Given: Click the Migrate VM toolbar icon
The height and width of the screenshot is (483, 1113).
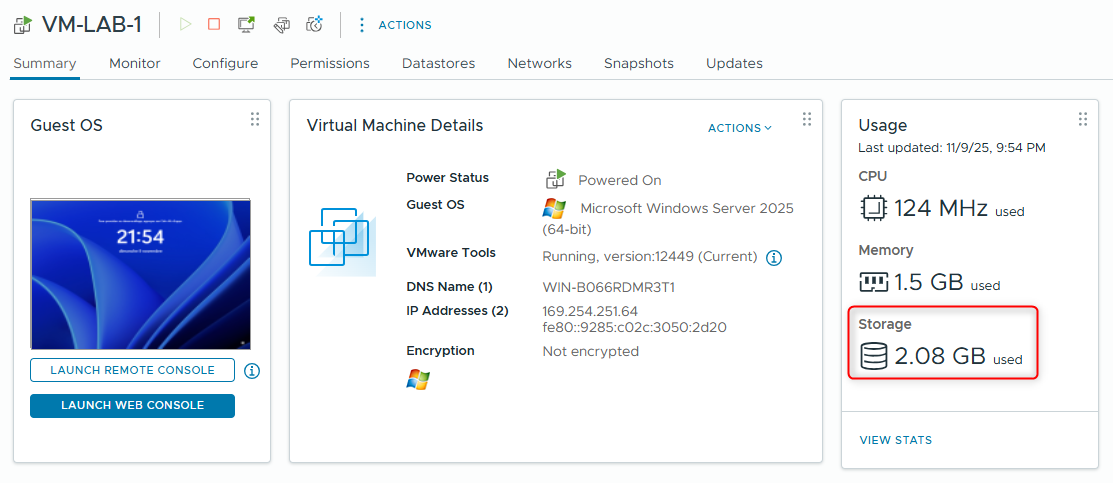Looking at the screenshot, I should (282, 25).
